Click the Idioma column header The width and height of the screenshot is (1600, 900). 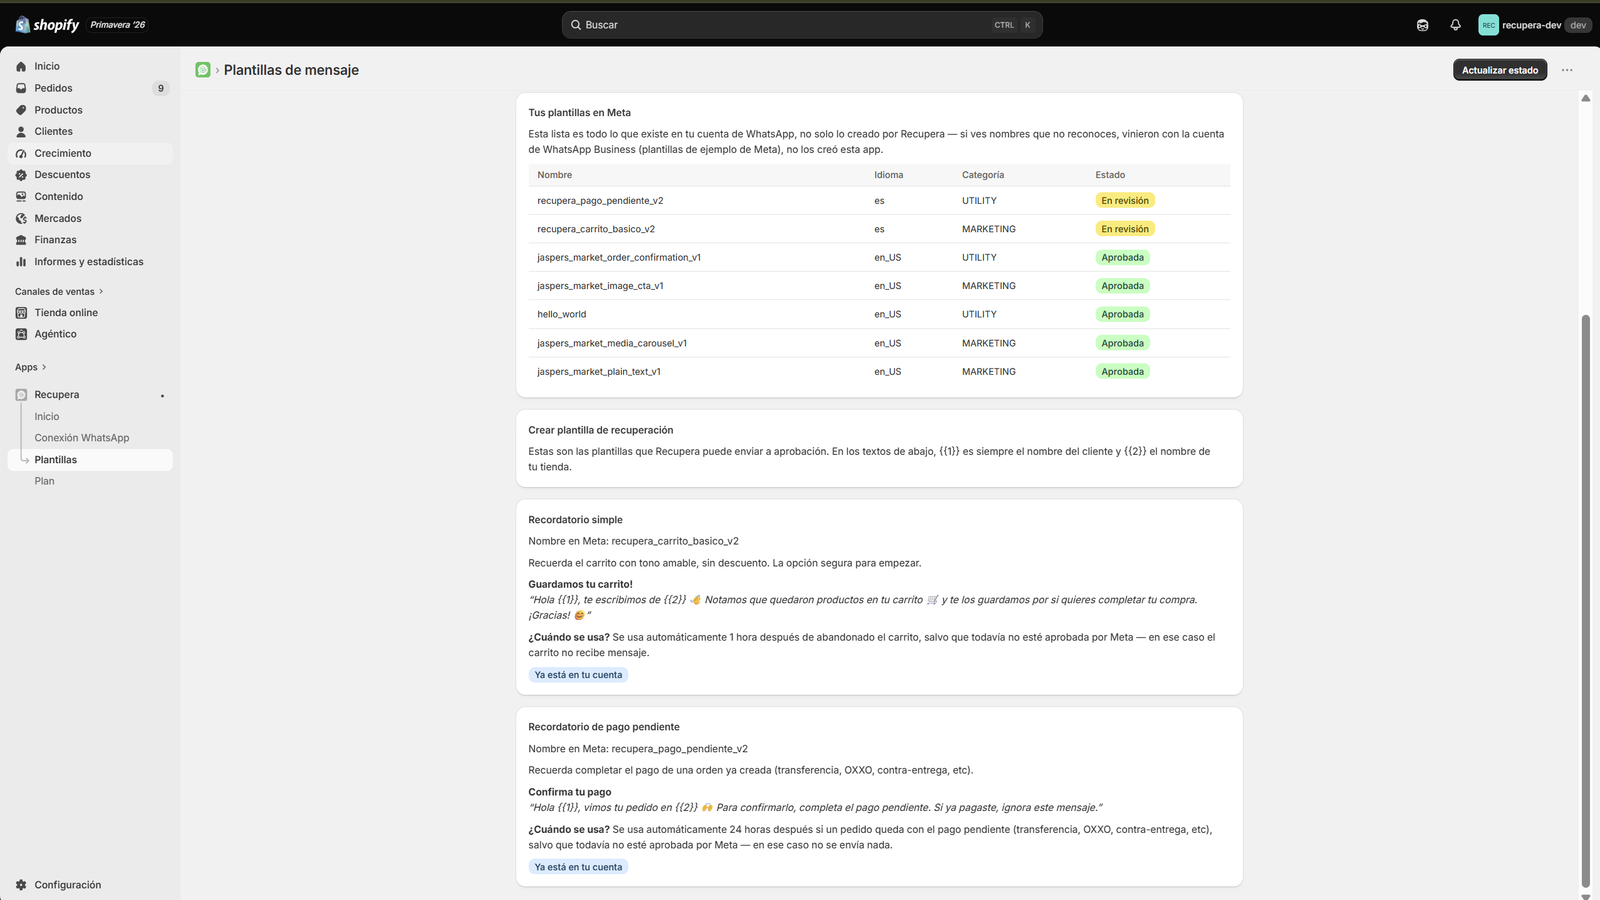[889, 175]
